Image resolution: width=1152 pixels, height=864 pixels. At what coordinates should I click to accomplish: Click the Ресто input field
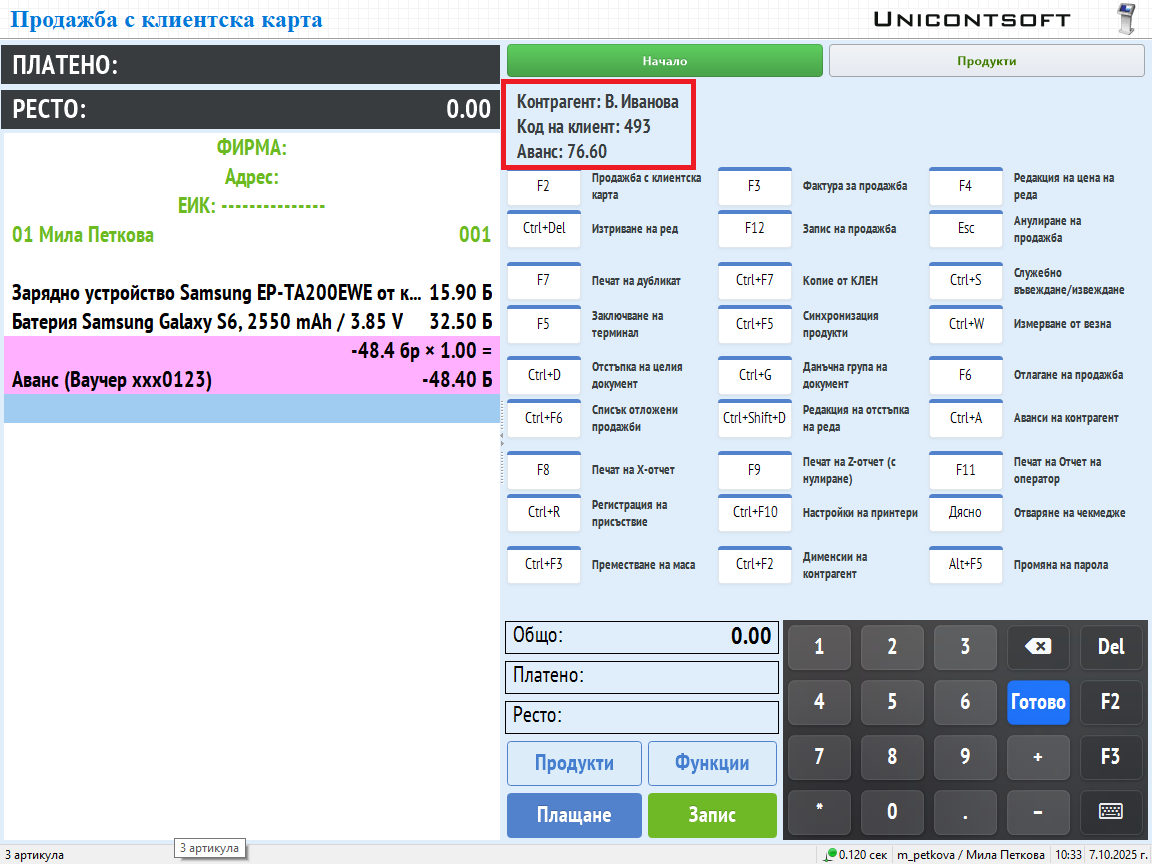pyautogui.click(x=641, y=717)
